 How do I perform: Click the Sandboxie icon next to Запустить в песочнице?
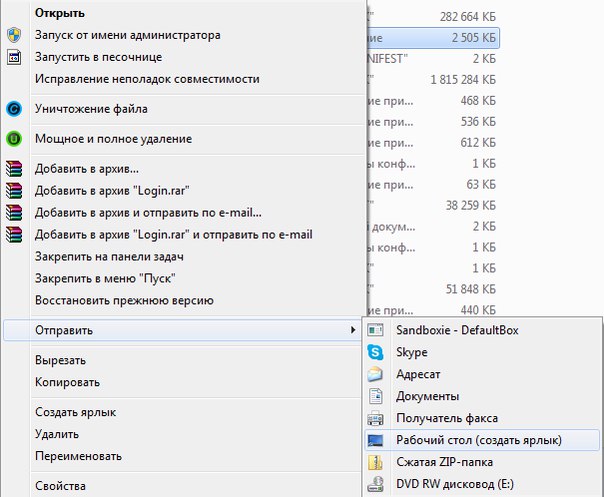[14, 57]
